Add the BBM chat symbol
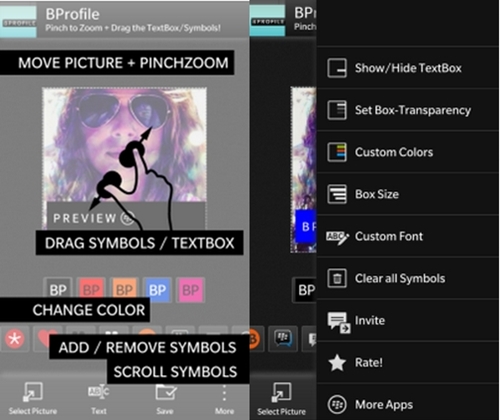Screen dimensions: 500x420 pos(283,339)
